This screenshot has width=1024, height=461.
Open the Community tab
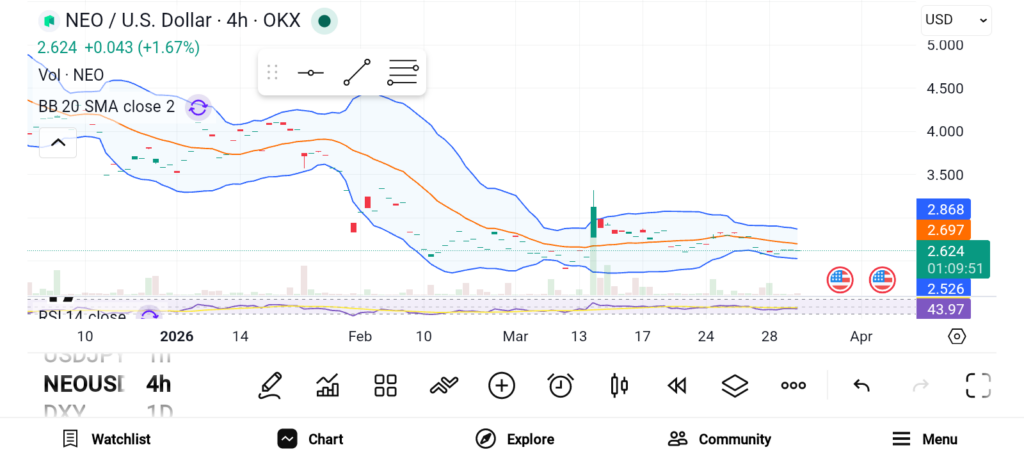point(719,439)
